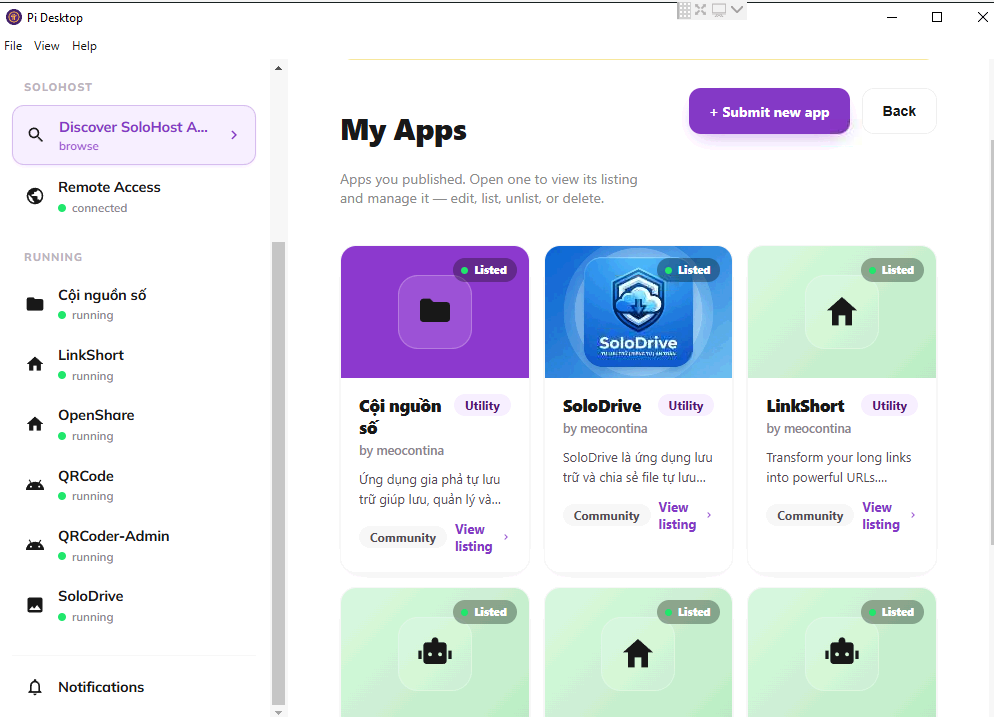Click the home icon beside LinkShort in sidebar

(x=35, y=364)
